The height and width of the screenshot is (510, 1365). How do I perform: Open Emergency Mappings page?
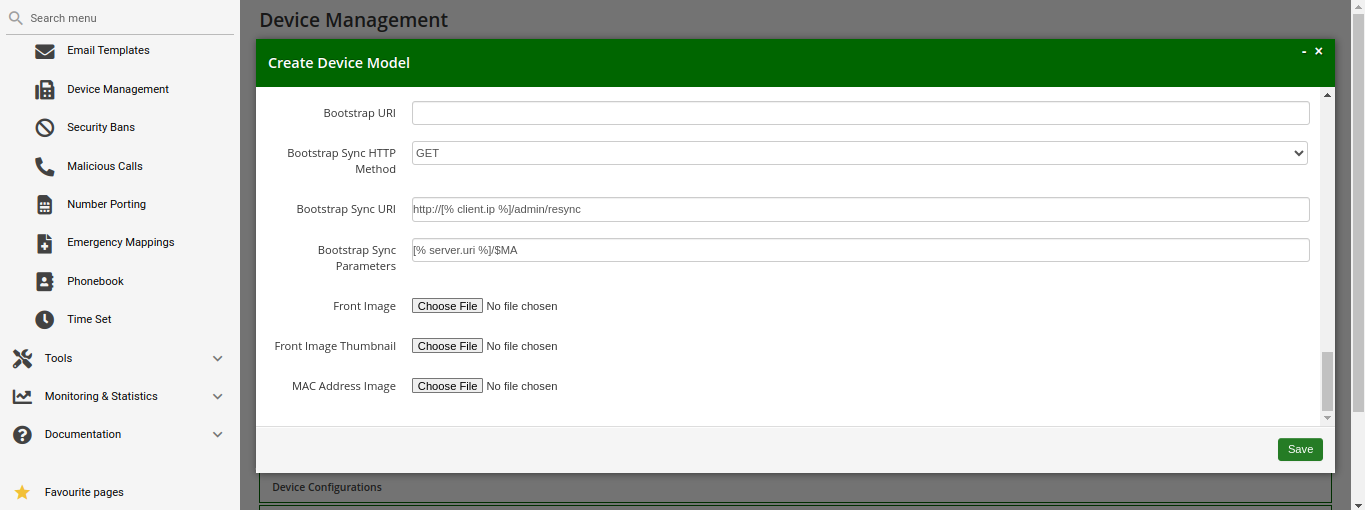(121, 242)
